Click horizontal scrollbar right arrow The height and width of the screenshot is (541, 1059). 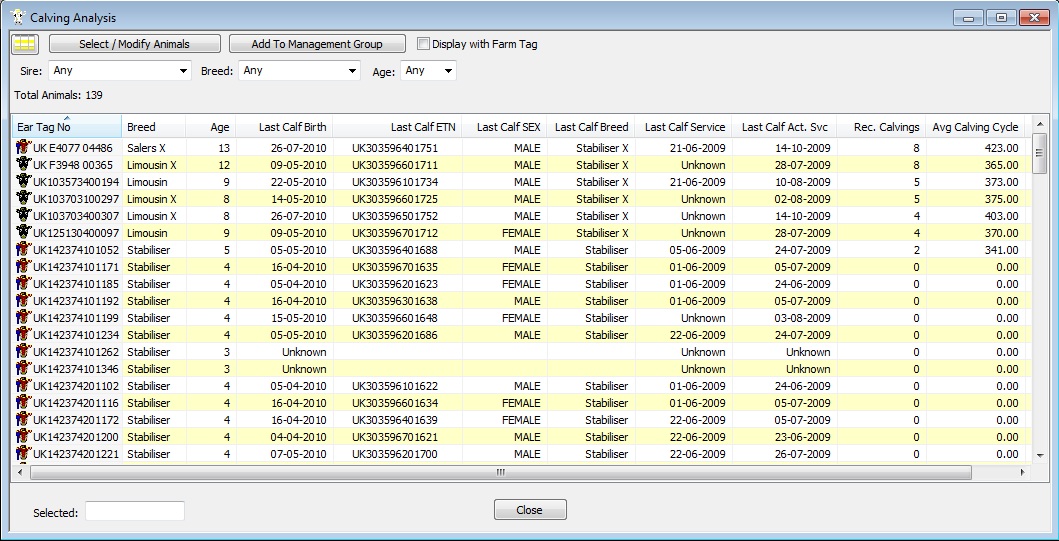(1023, 472)
